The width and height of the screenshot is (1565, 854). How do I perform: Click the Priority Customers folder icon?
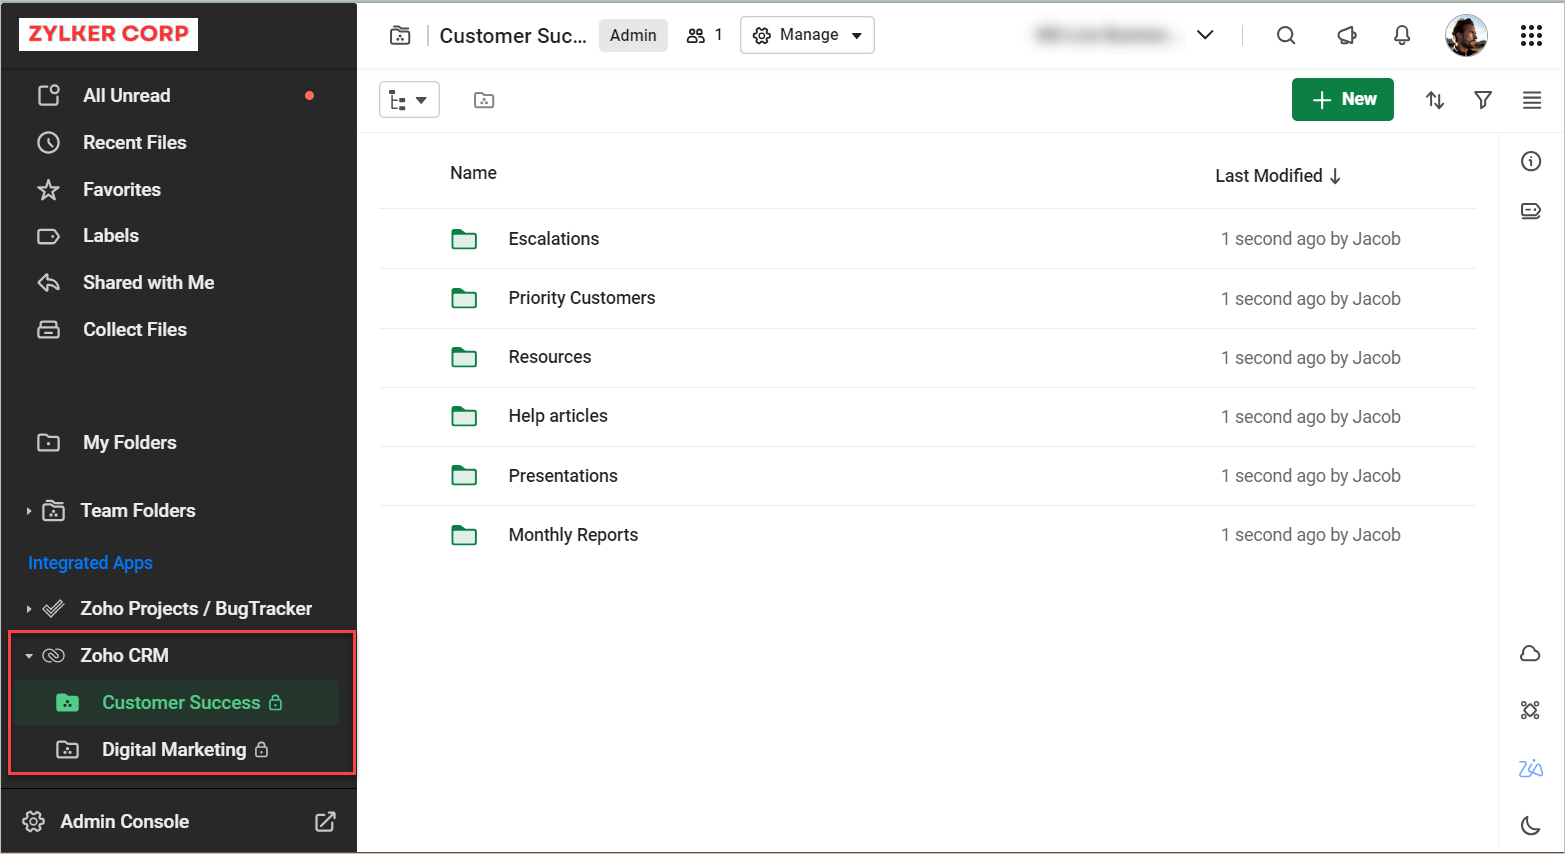[x=464, y=298]
